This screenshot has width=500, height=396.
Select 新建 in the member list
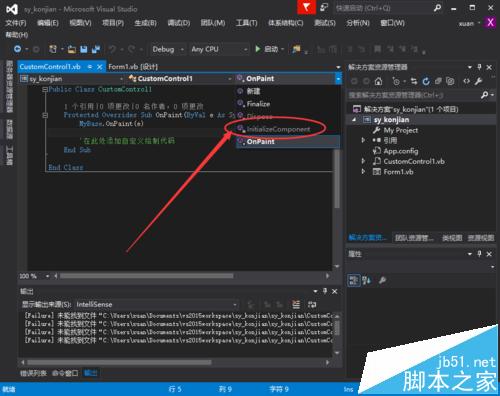coord(288,91)
